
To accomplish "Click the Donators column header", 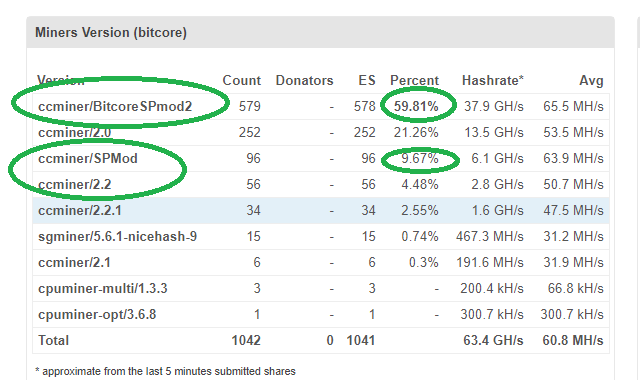I will 304,80.
